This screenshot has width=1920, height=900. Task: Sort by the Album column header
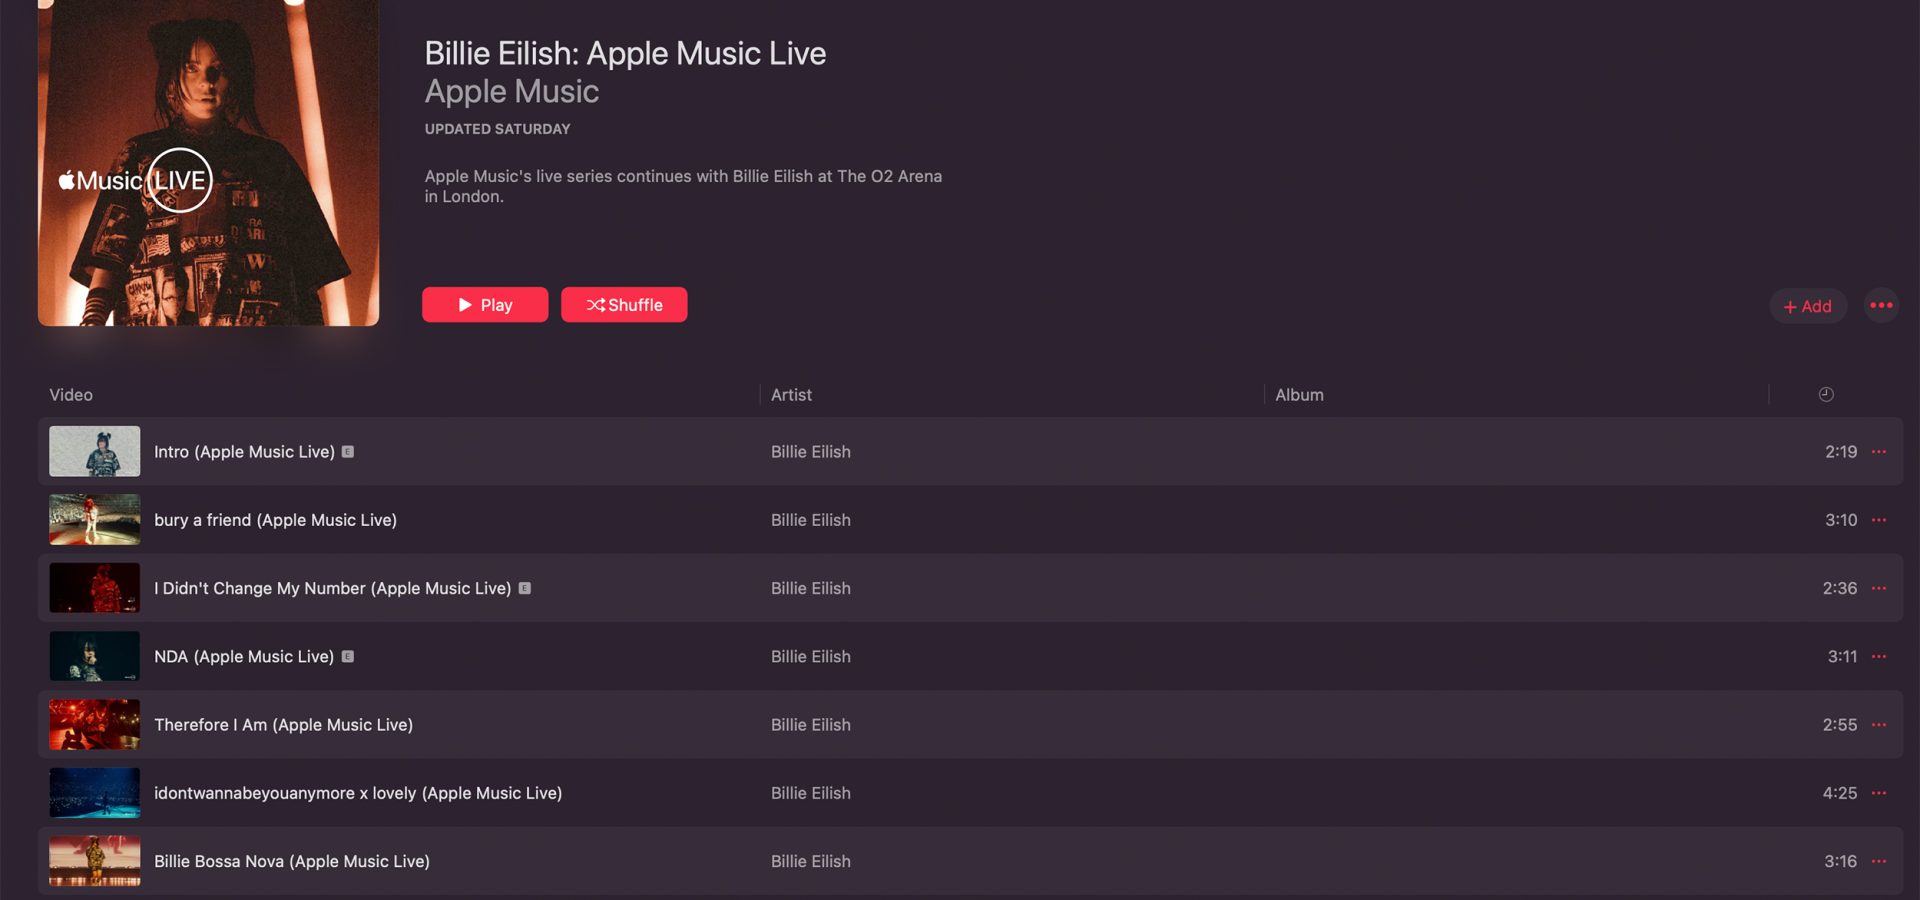(x=1299, y=395)
